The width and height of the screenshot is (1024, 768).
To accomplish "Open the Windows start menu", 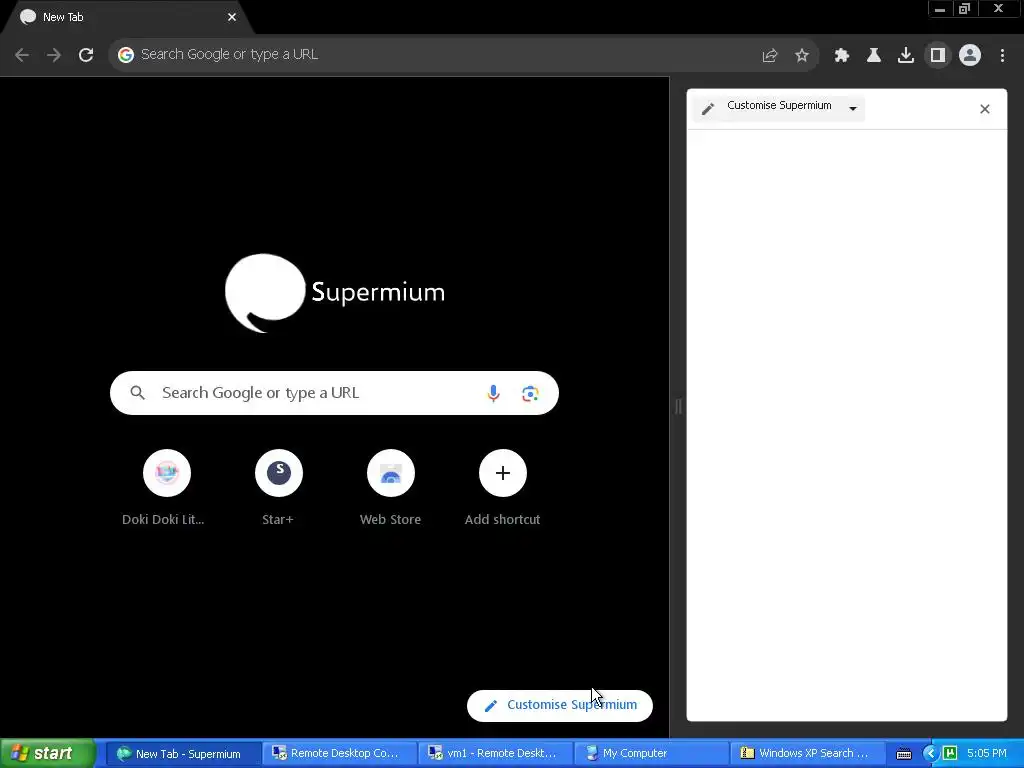I will [x=48, y=754].
